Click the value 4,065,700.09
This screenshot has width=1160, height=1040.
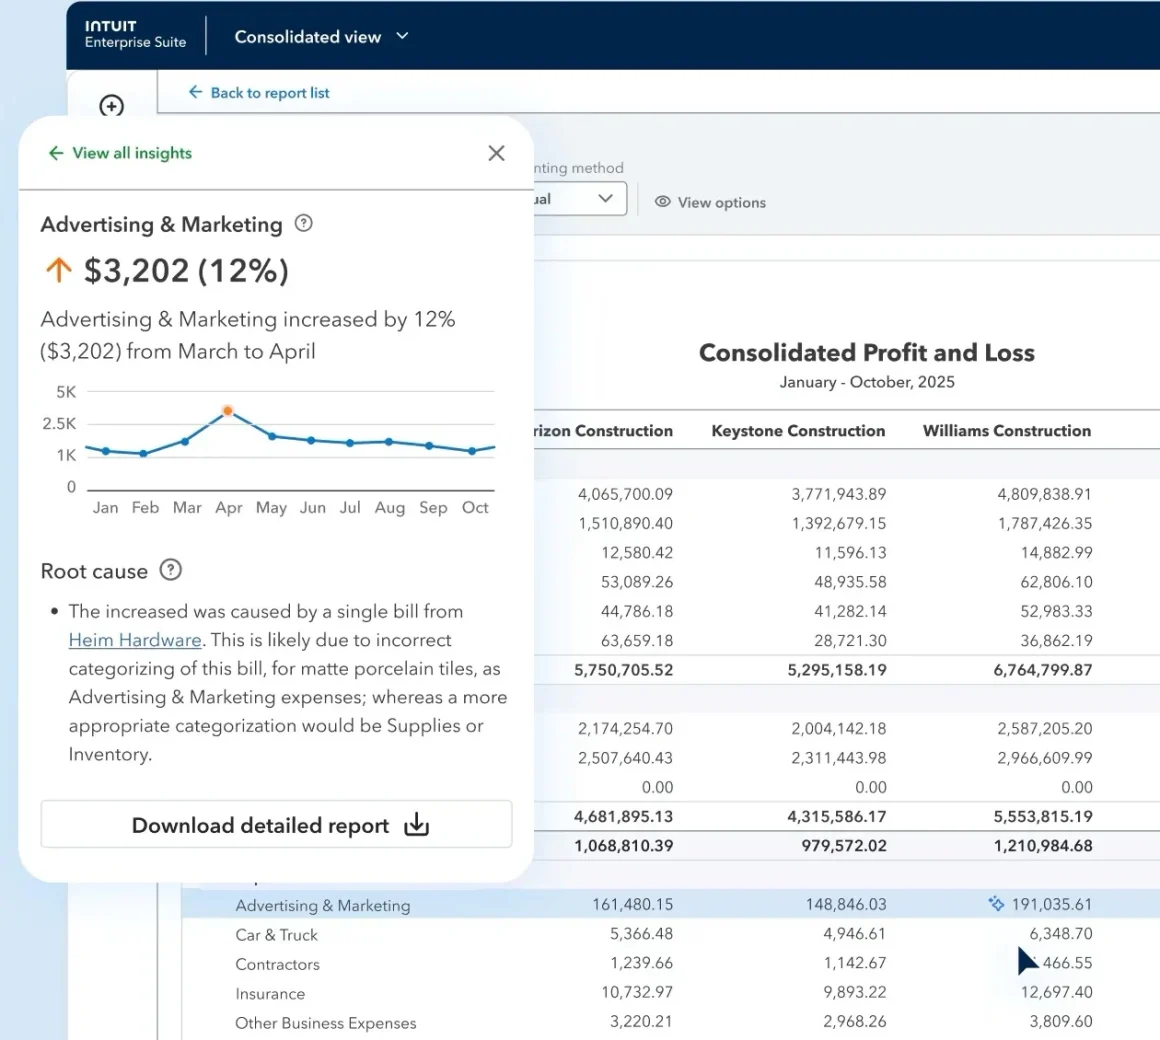(625, 494)
